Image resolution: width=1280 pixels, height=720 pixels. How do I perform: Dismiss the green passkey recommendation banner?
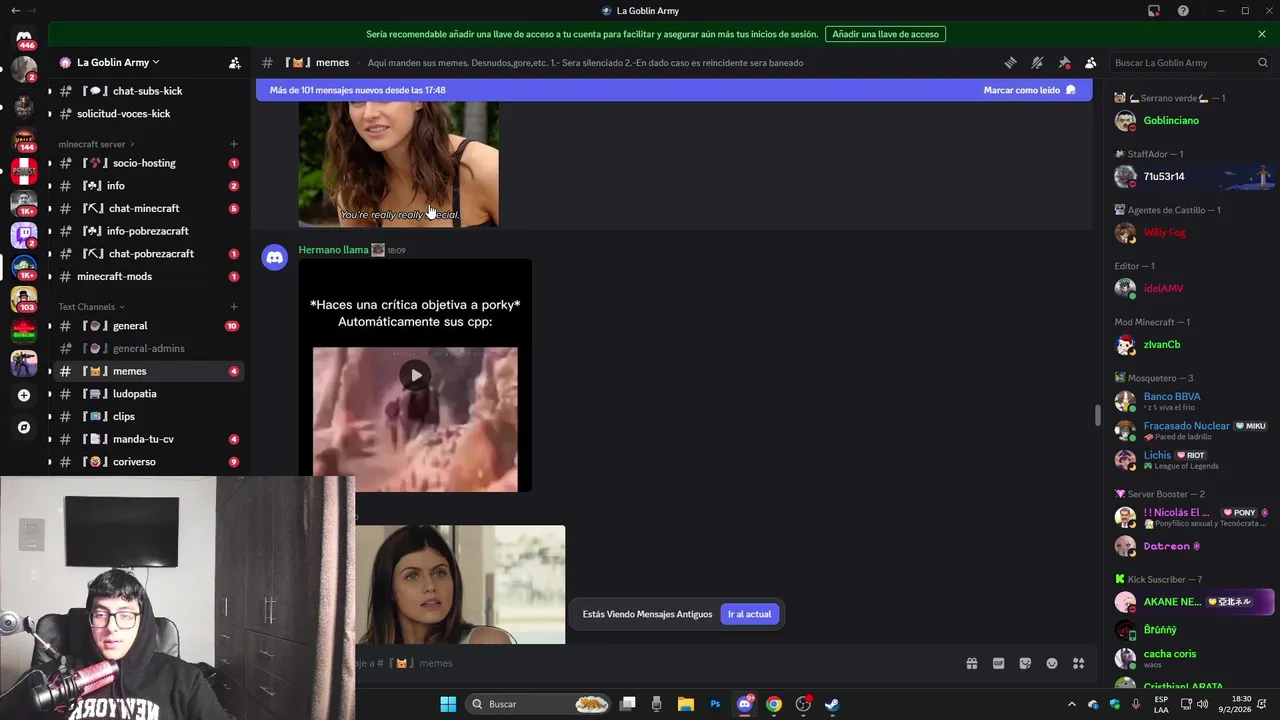pyautogui.click(x=1262, y=34)
